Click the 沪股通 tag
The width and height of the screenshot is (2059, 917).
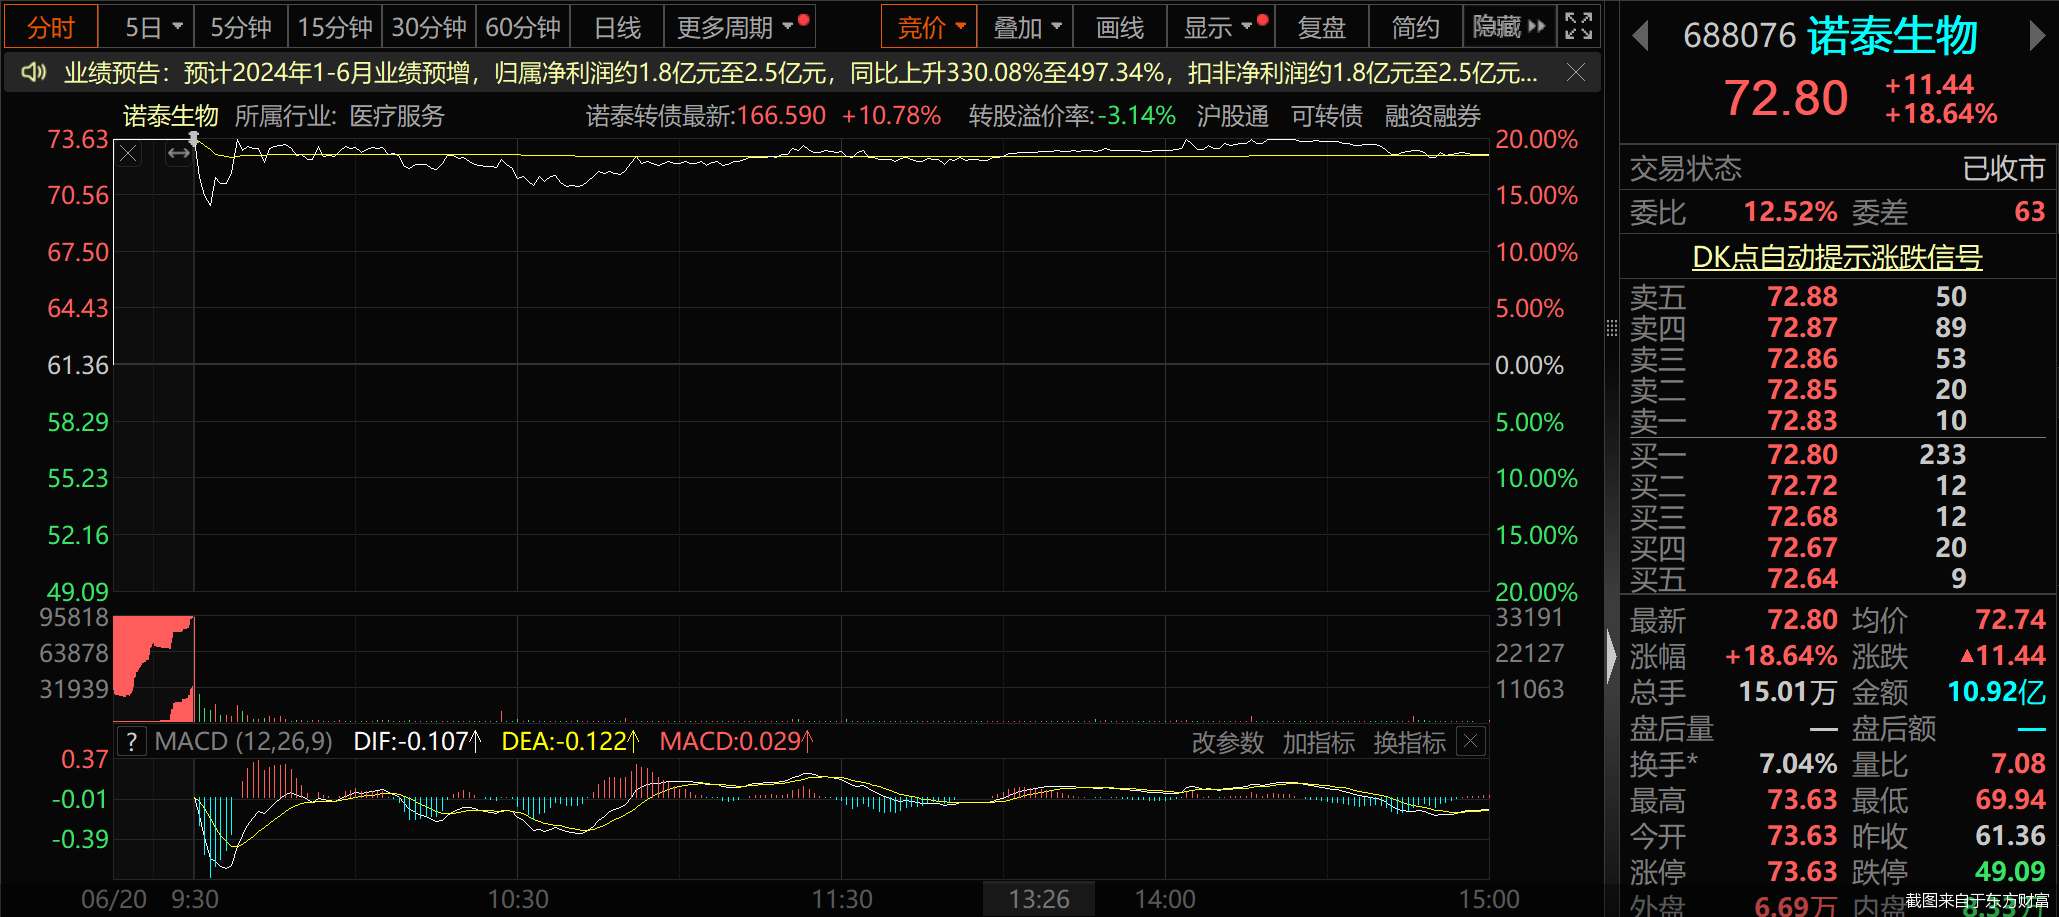[1233, 116]
